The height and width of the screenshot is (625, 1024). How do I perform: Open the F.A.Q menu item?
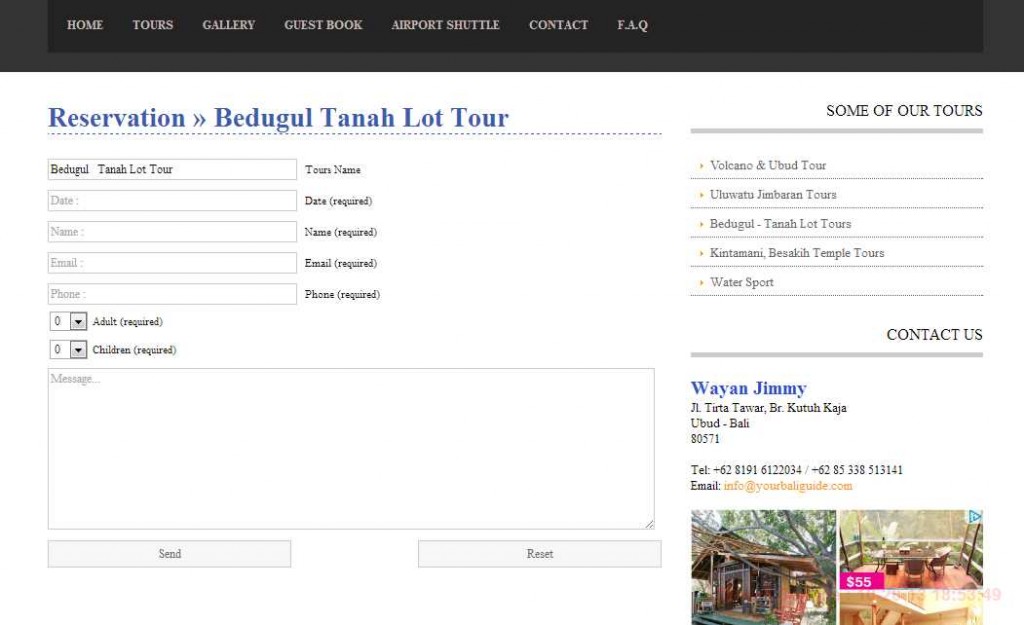632,25
